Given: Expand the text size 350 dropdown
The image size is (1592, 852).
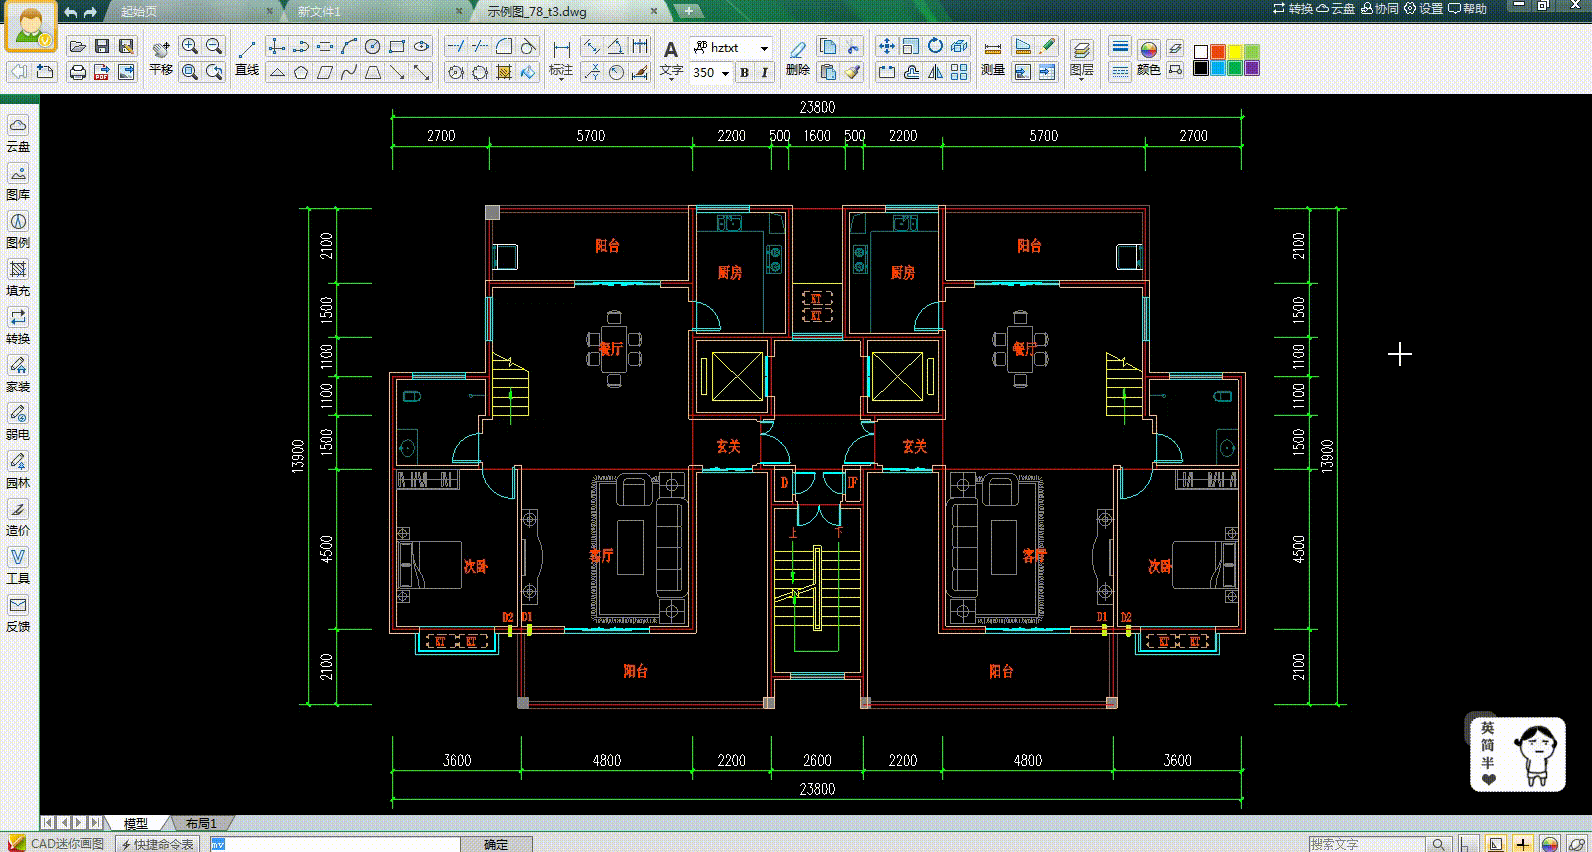Looking at the screenshot, I should point(725,73).
